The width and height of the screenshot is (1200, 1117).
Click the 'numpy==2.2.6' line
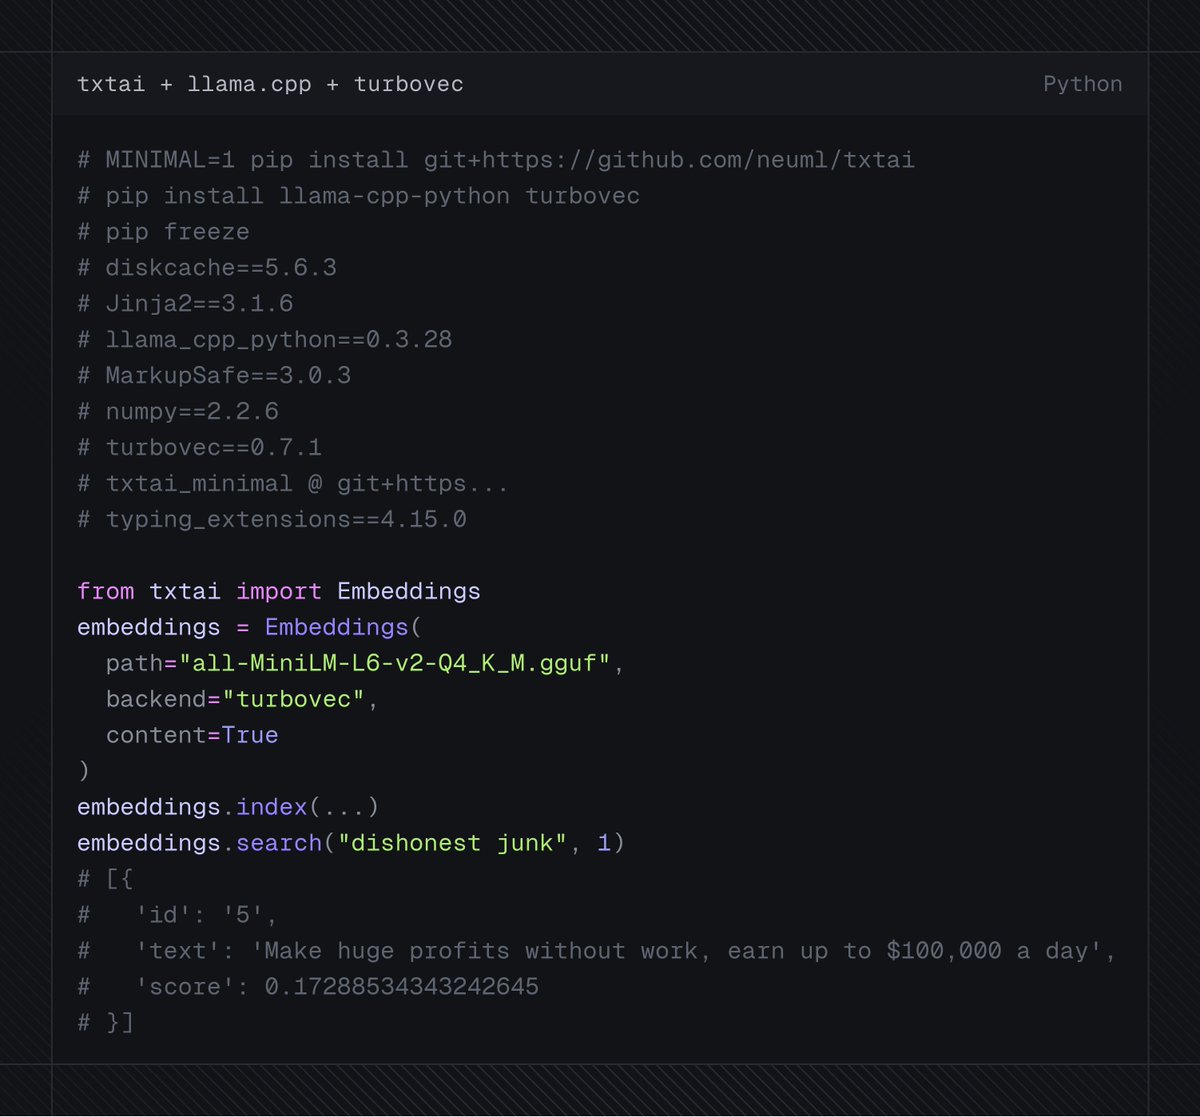[178, 412]
